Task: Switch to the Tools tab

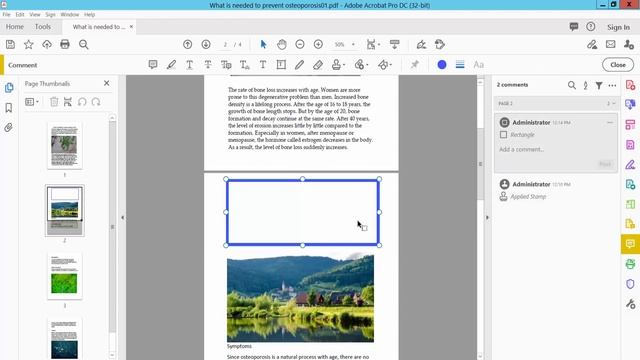Action: coord(43,27)
